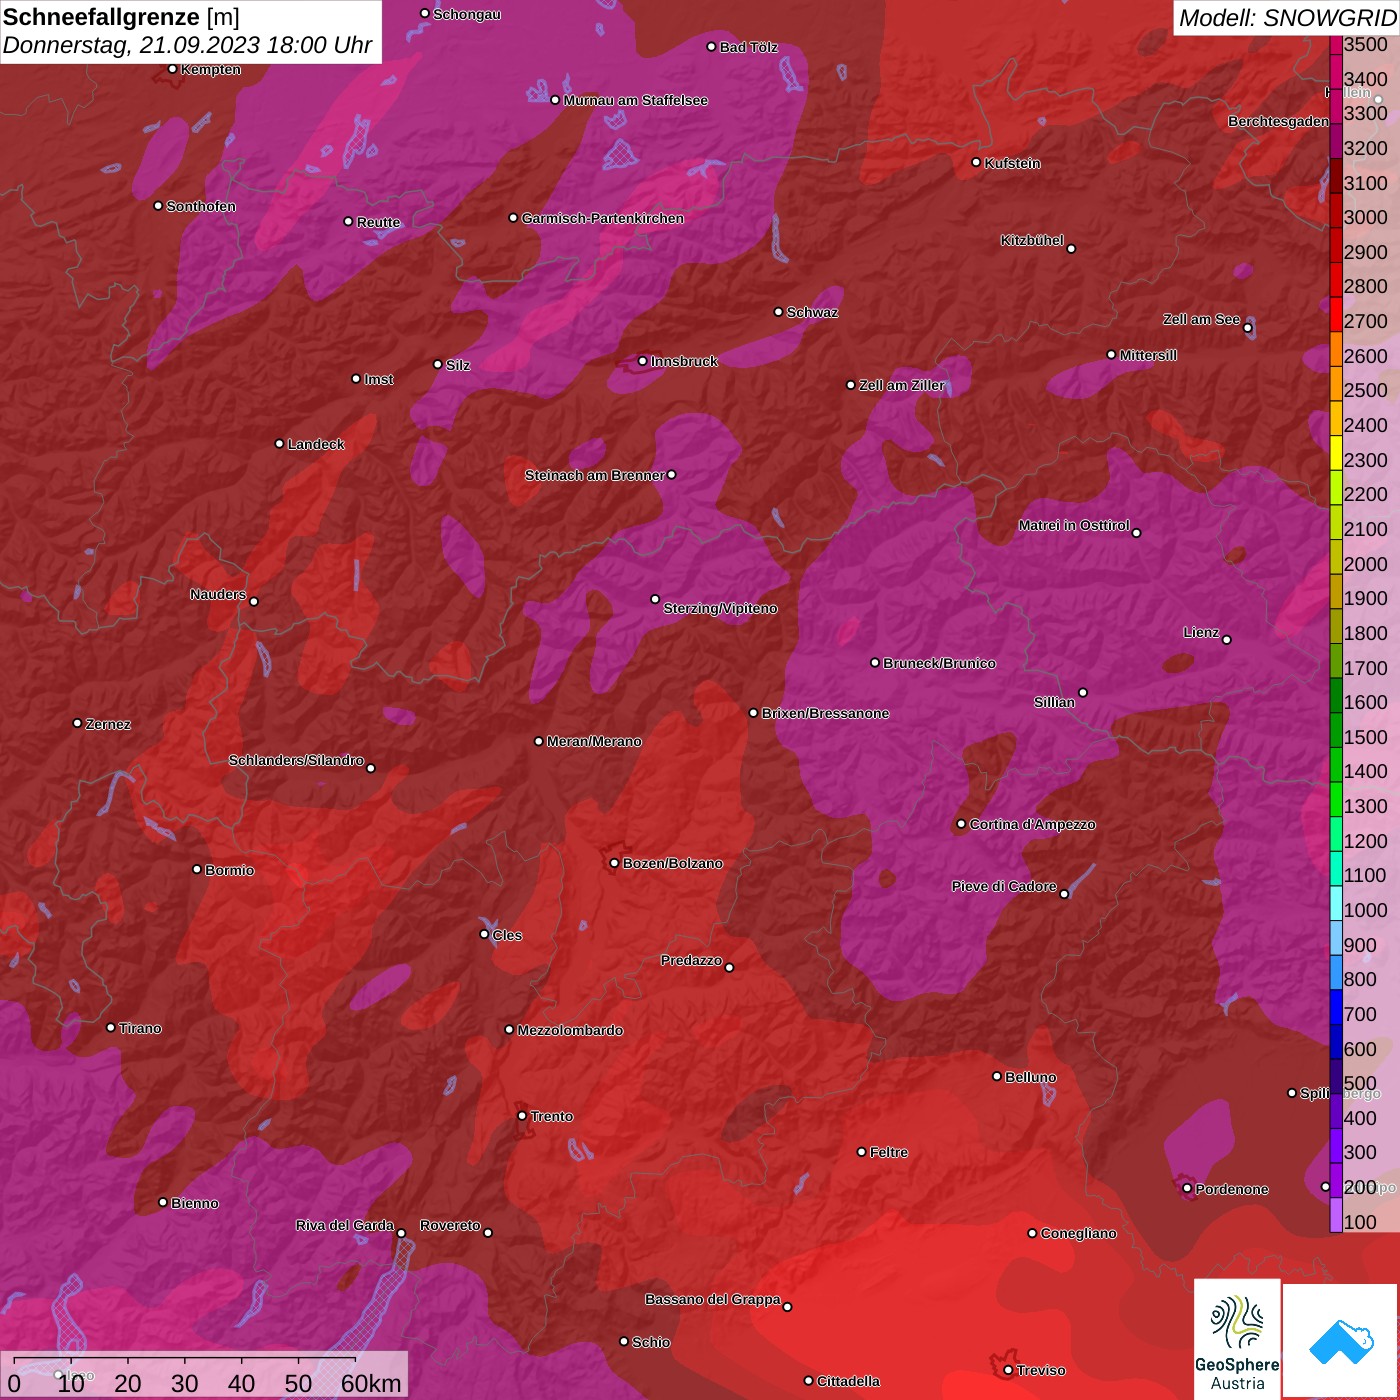The image size is (1400, 1400).
Task: Click the Kempten city marker dot
Action: point(173,69)
